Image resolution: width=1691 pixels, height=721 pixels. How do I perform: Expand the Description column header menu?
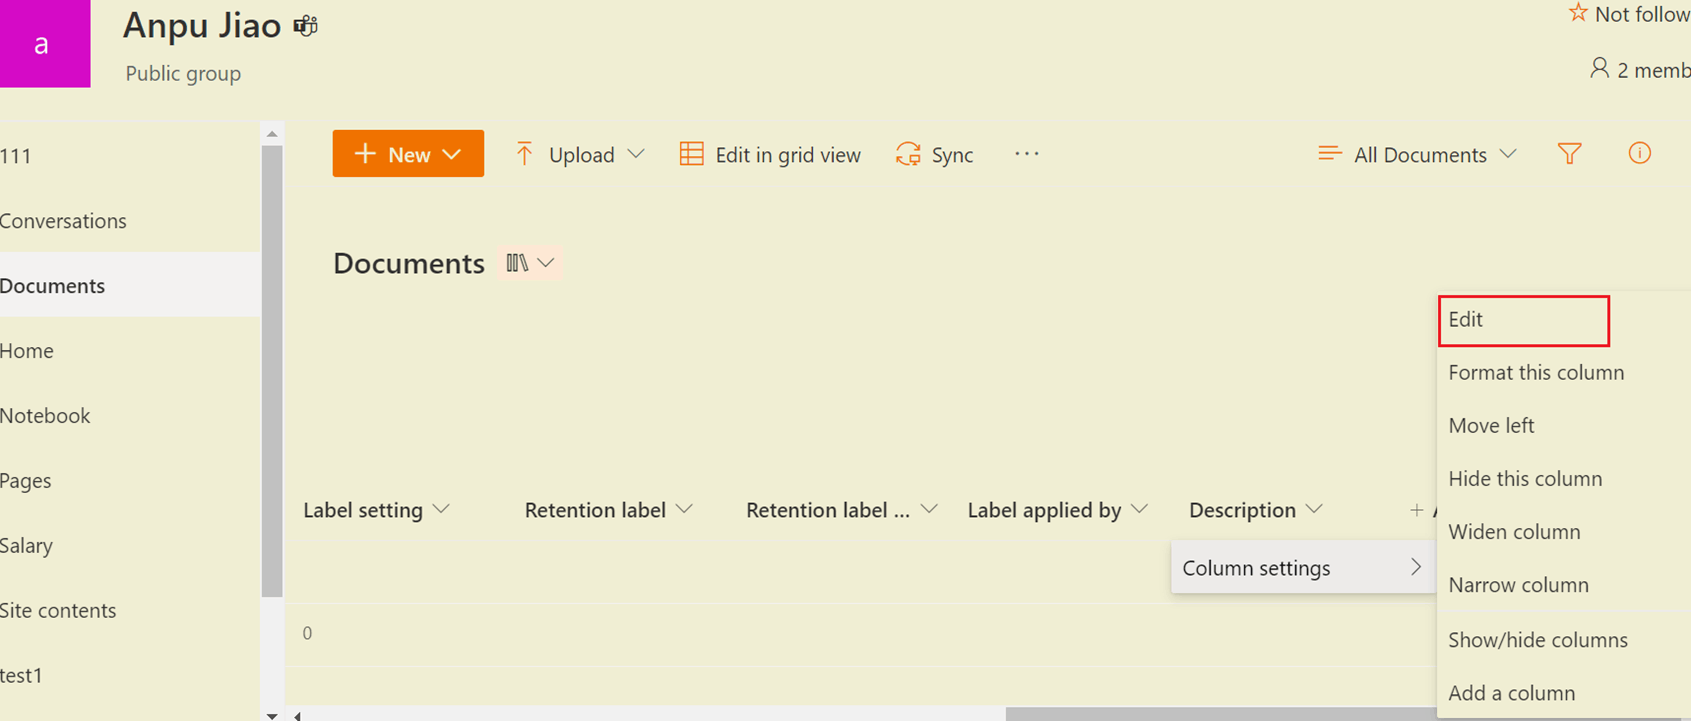tap(1314, 510)
